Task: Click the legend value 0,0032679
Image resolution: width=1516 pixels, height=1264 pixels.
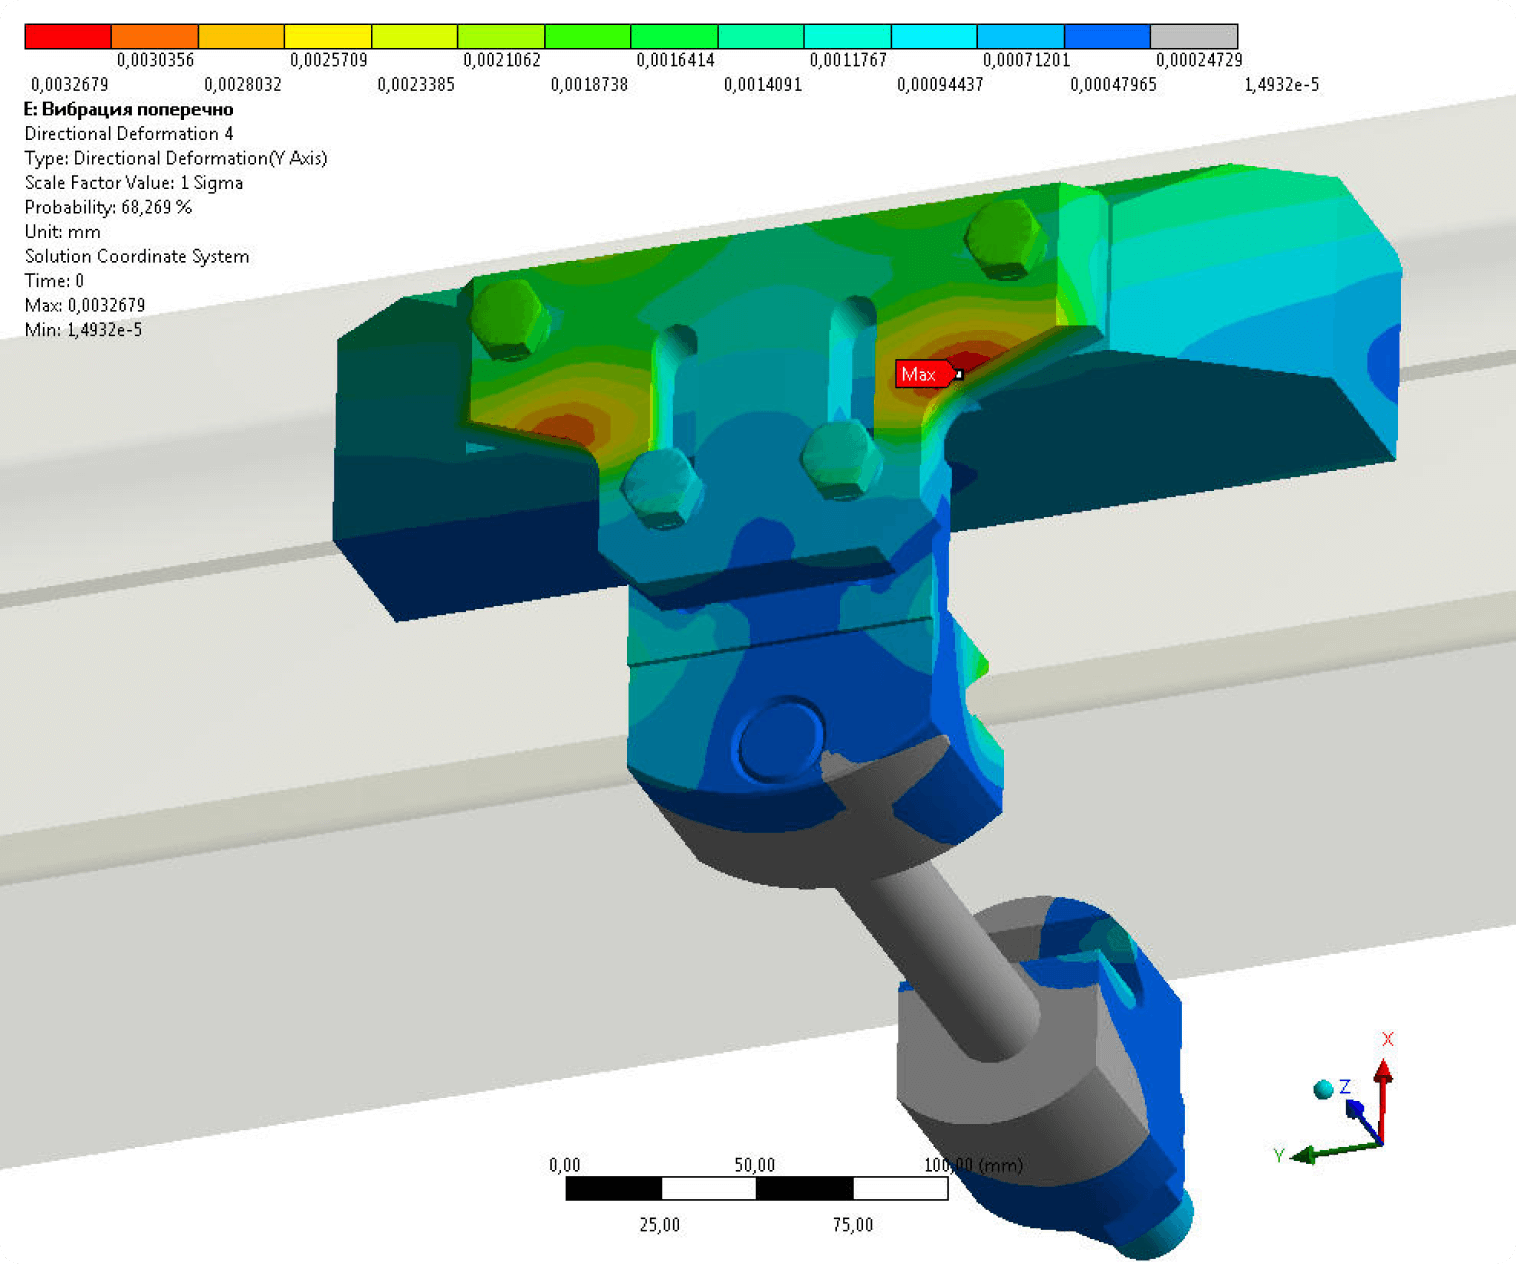Action: (69, 85)
